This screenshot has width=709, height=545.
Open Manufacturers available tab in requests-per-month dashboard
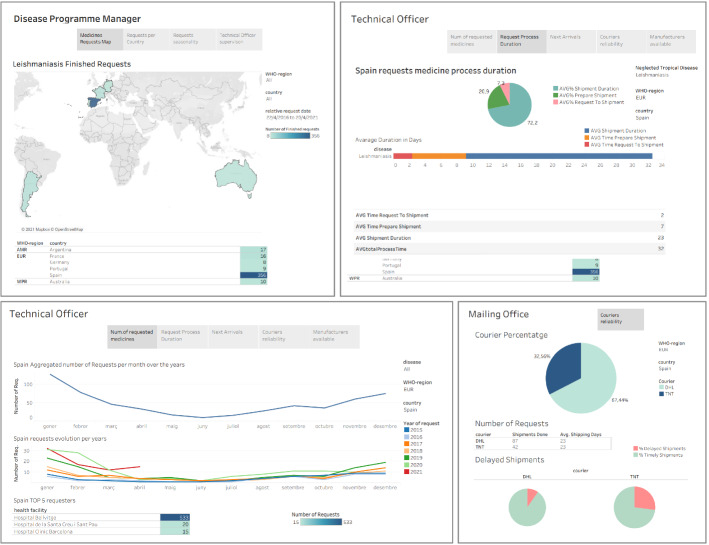click(x=335, y=336)
